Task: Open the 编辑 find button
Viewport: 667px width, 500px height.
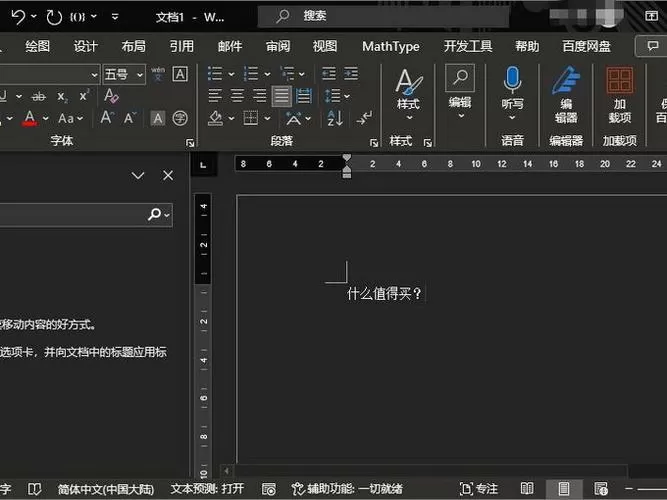Action: coord(460,91)
